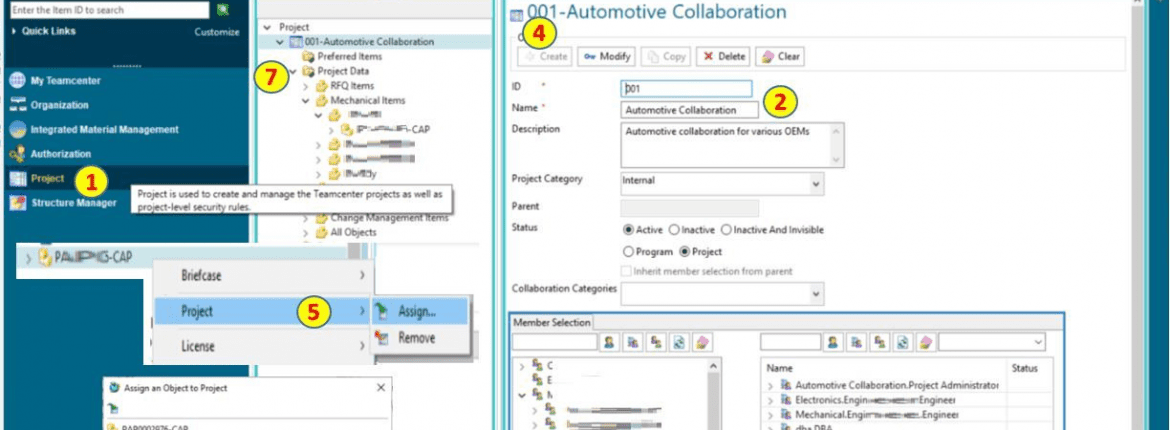Screen dimensions: 1170x430
Task: Click the Delete button
Action: (723, 56)
